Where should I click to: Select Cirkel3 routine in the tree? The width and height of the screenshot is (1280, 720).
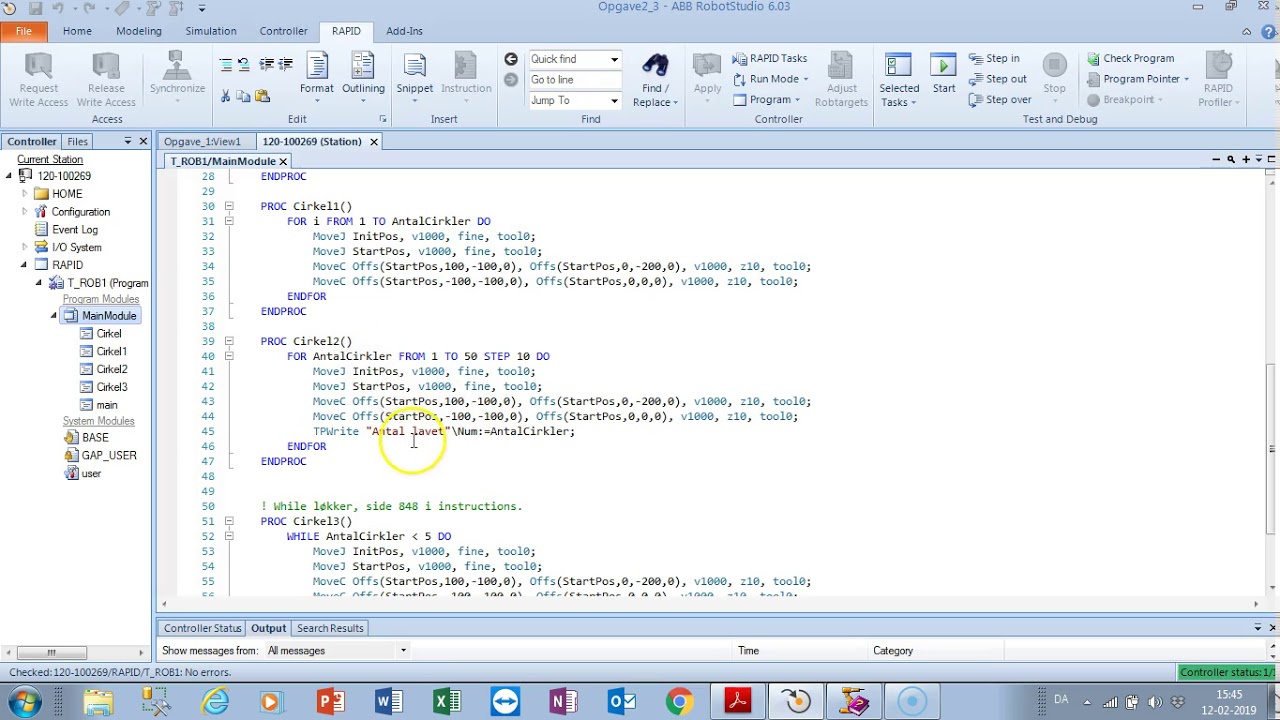(111, 387)
